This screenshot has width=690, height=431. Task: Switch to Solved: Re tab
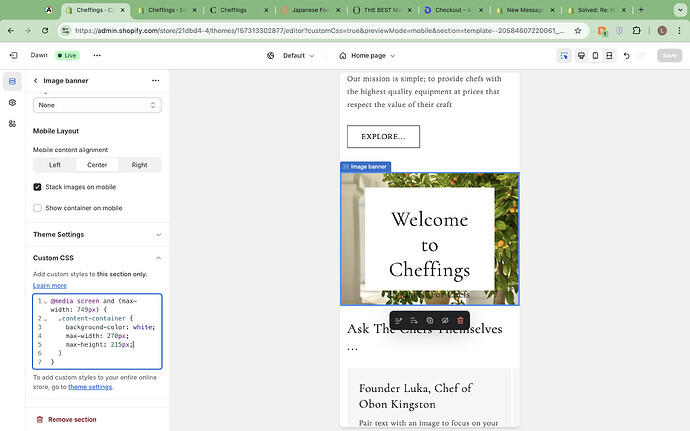pyautogui.click(x=597, y=10)
